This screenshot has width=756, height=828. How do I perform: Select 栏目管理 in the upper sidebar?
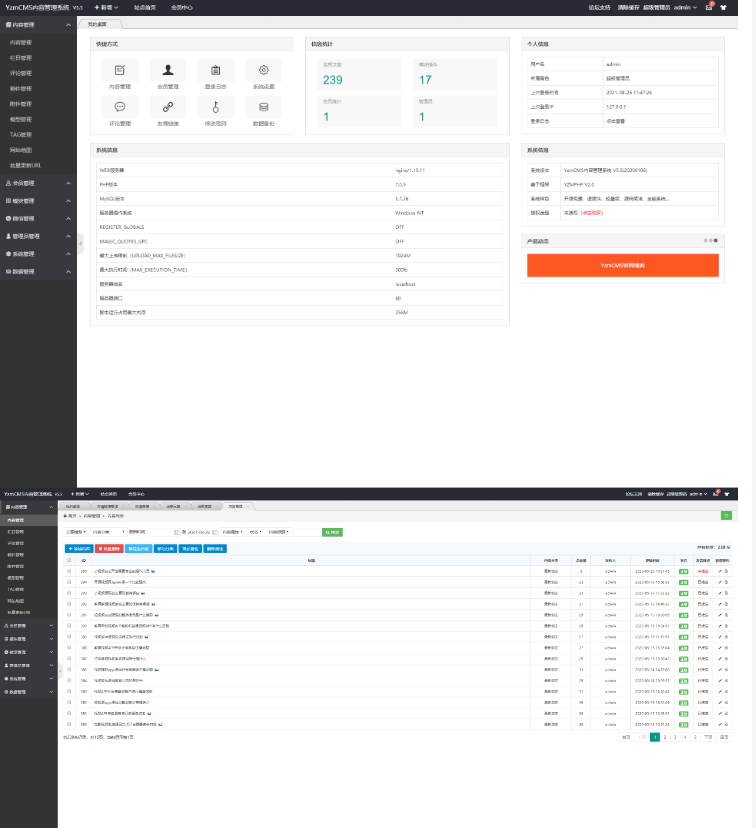click(x=21, y=58)
